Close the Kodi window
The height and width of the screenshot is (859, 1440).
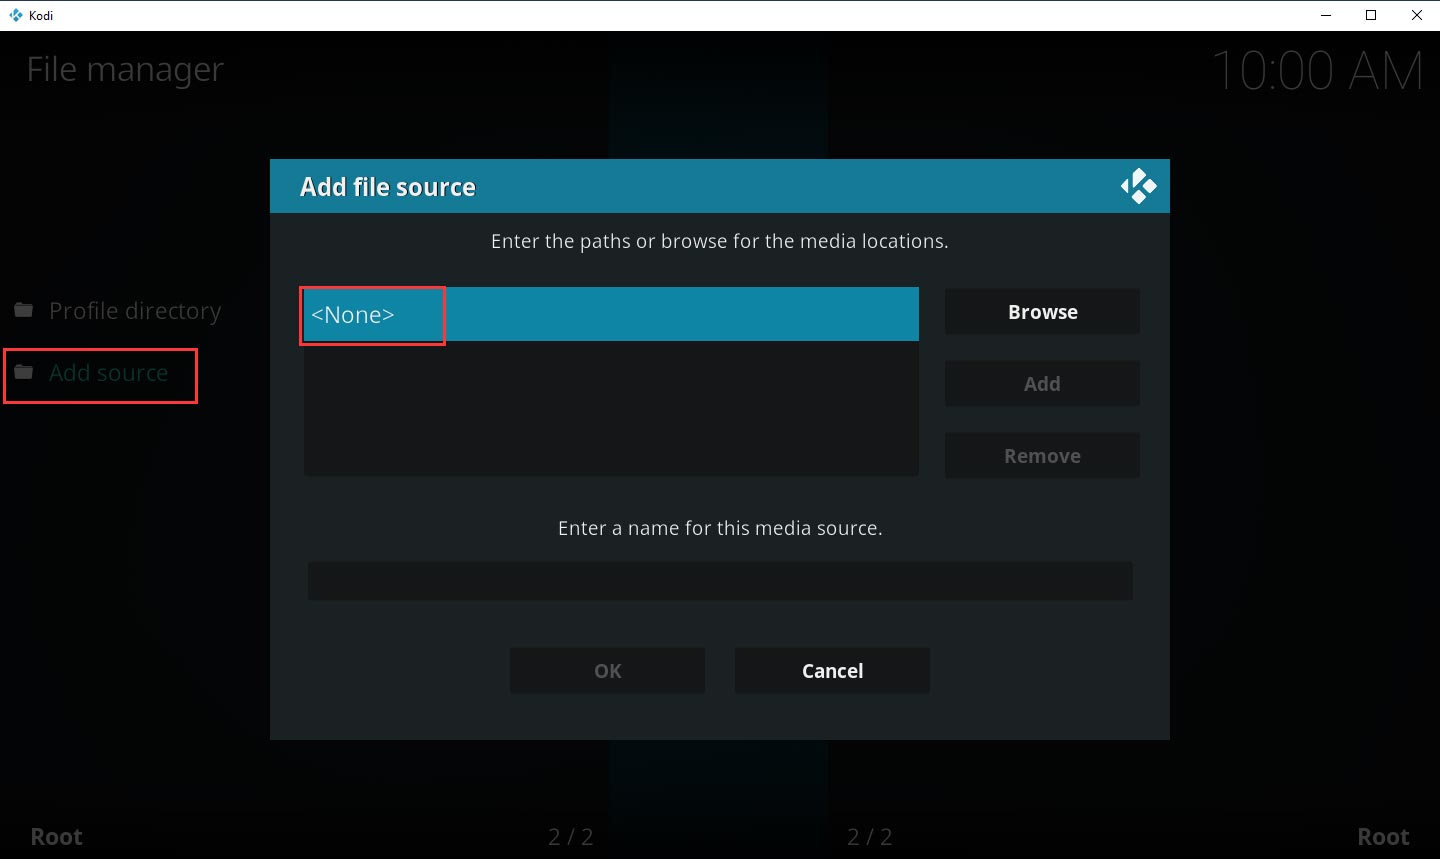[1417, 15]
